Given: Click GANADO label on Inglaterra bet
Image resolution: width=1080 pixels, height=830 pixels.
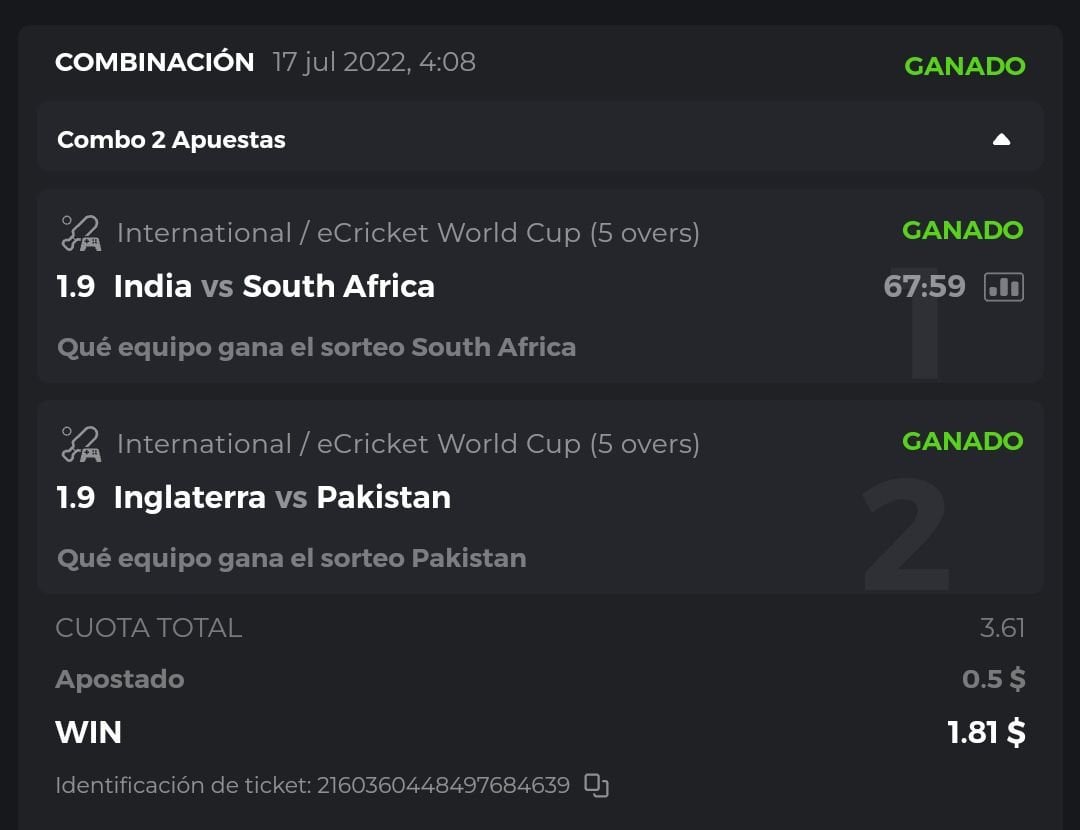Looking at the screenshot, I should [x=962, y=441].
